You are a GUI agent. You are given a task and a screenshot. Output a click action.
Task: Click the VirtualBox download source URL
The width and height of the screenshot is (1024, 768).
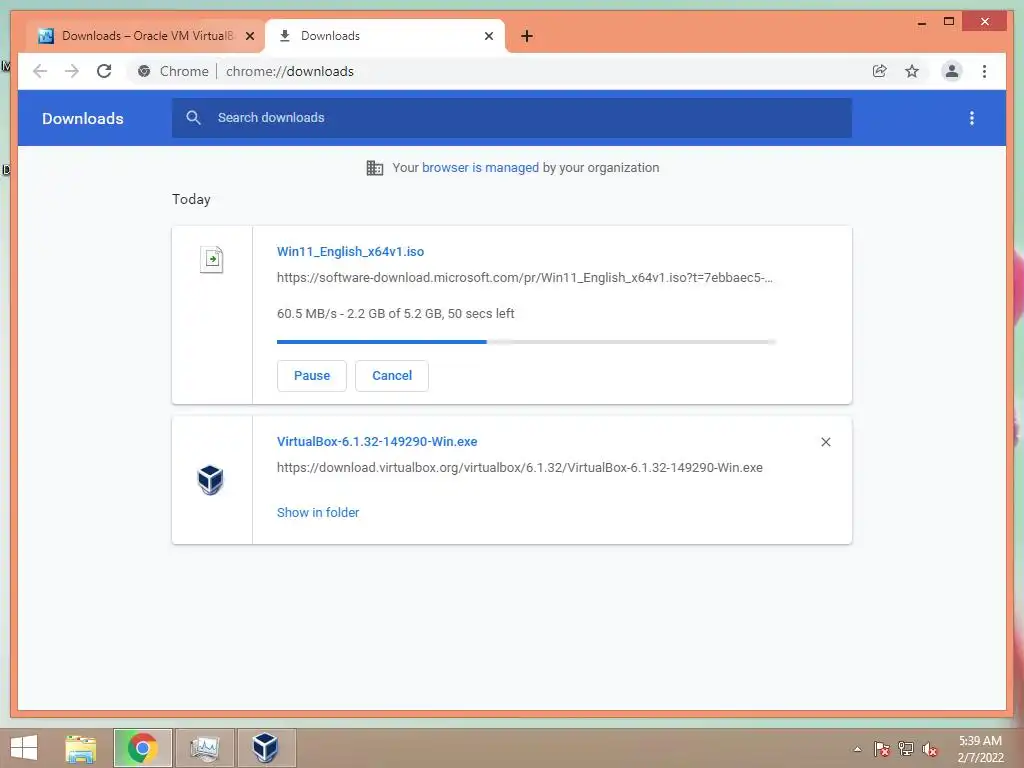[x=519, y=468]
